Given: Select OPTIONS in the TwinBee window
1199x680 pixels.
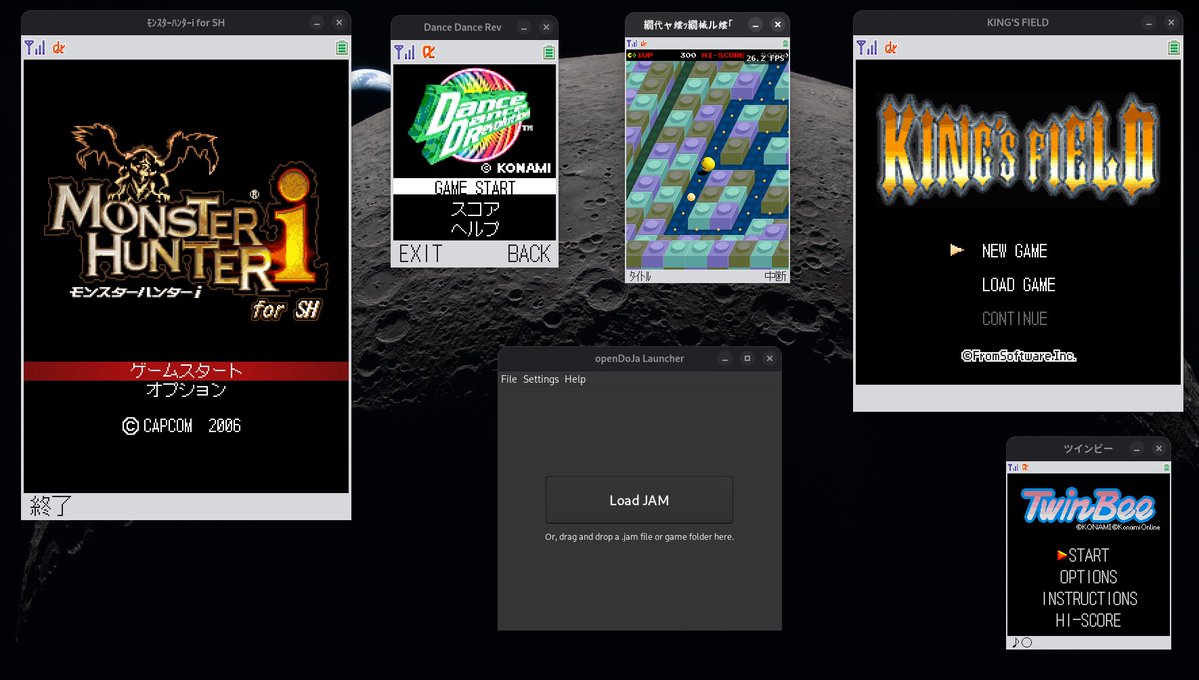Looking at the screenshot, I should point(1088,577).
